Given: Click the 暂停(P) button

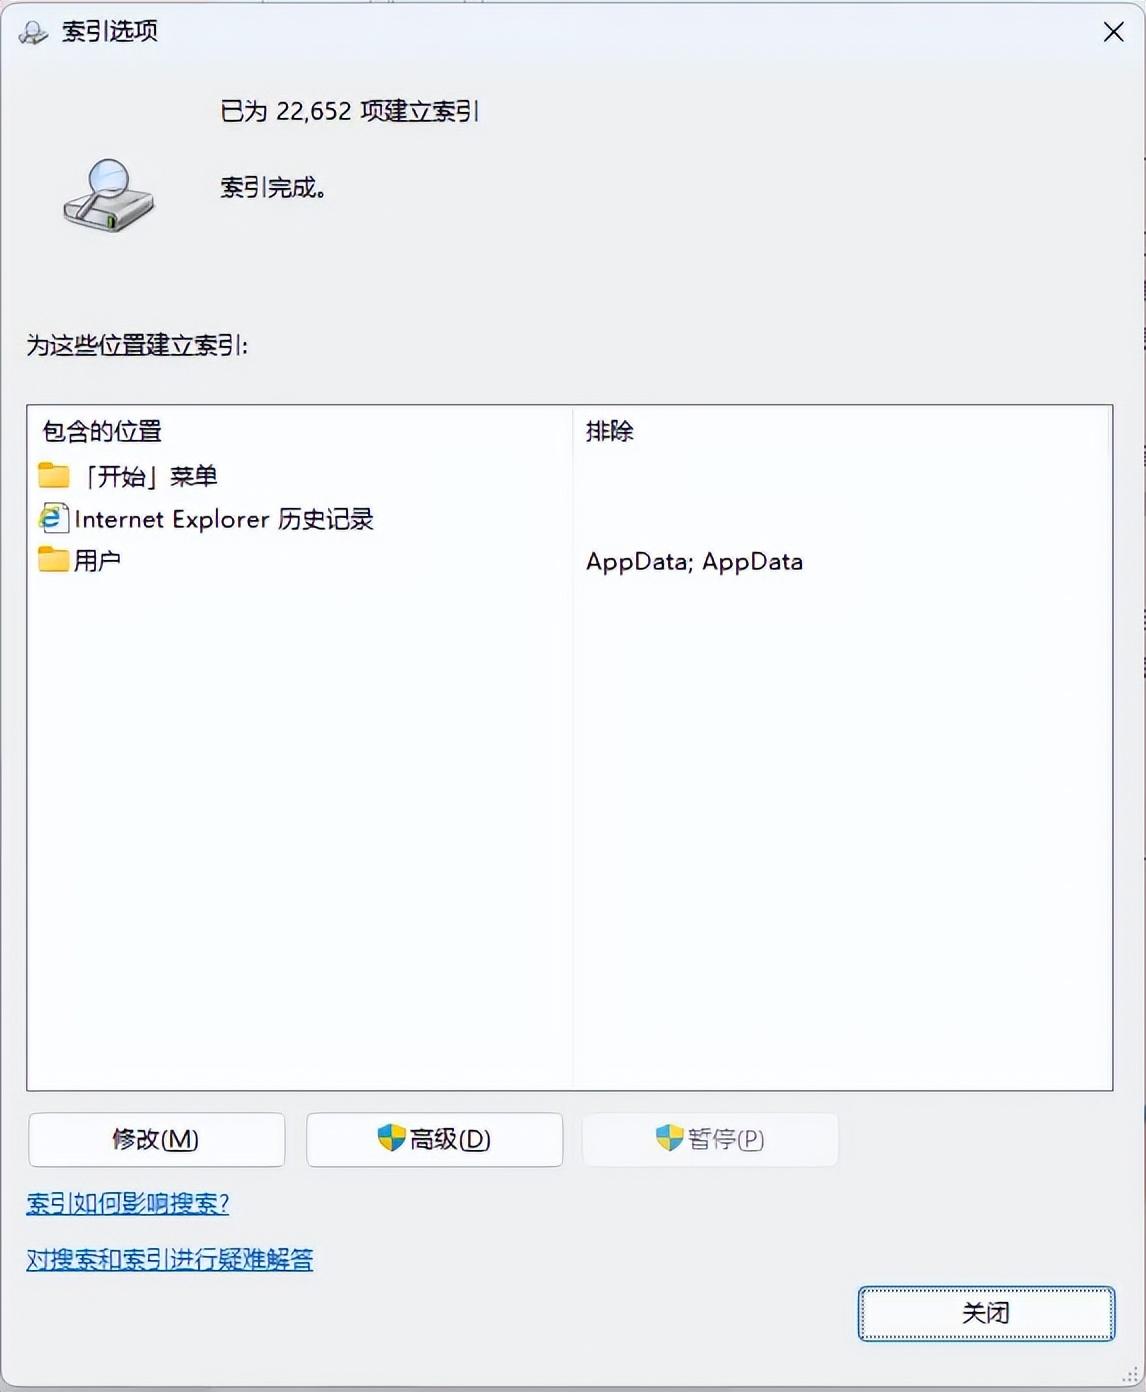Looking at the screenshot, I should 710,1139.
